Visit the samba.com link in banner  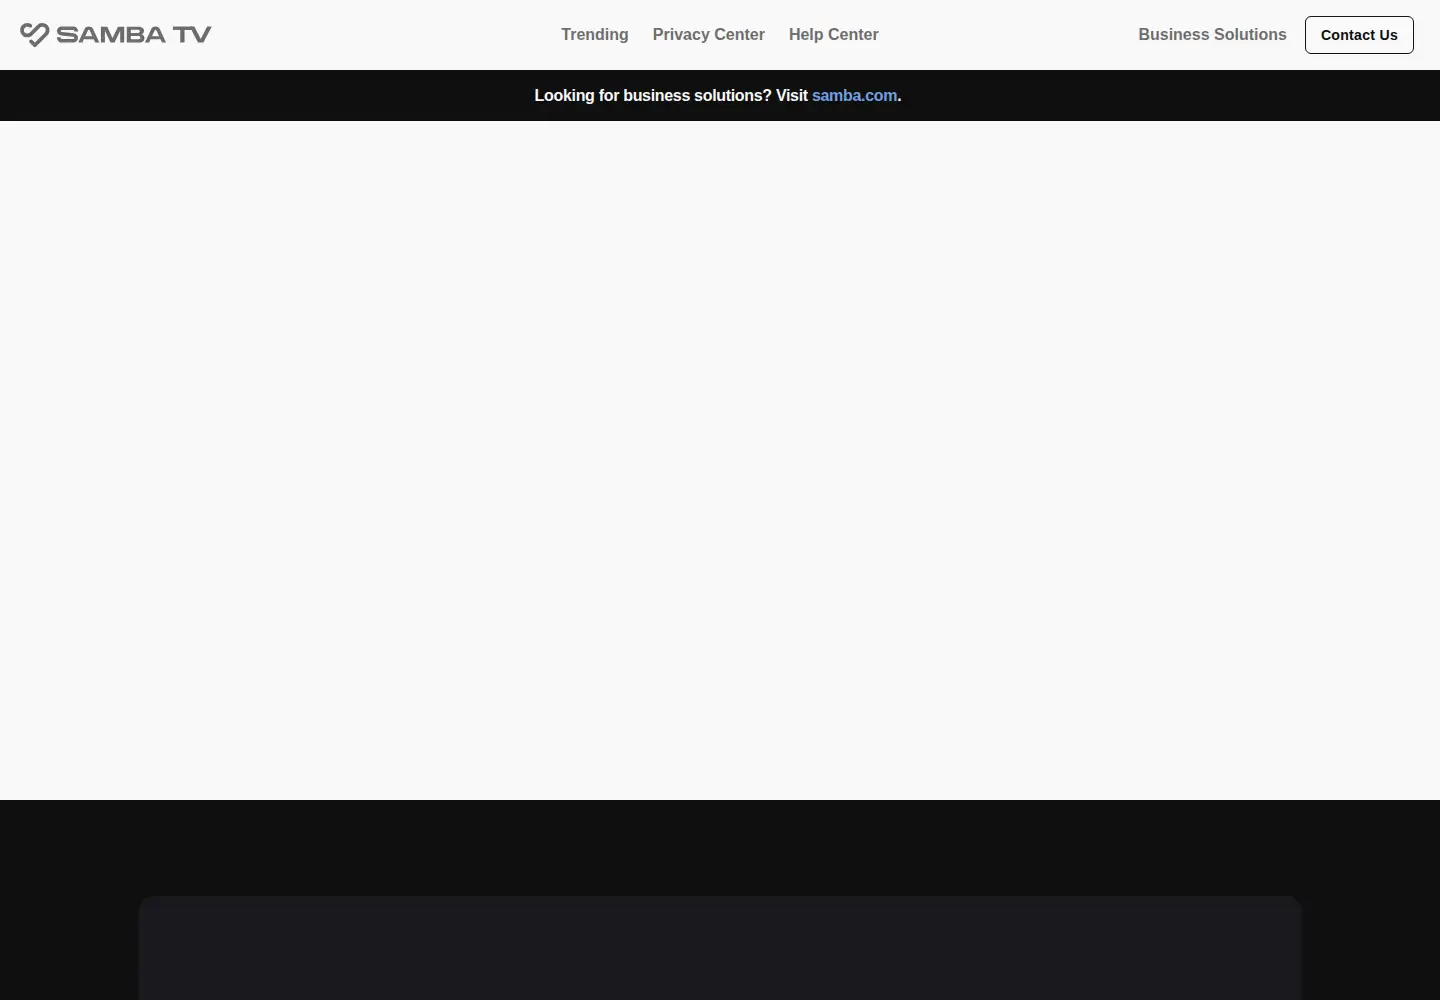855,95
